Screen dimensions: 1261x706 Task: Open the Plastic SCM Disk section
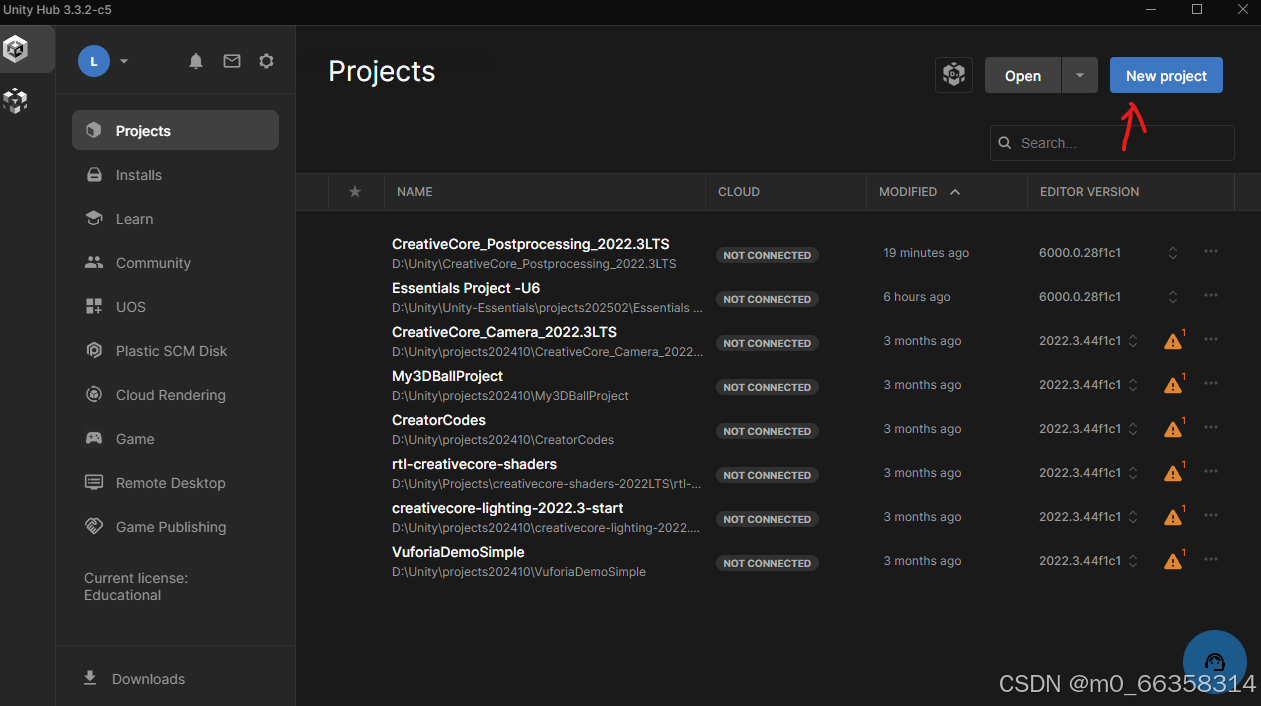175,351
